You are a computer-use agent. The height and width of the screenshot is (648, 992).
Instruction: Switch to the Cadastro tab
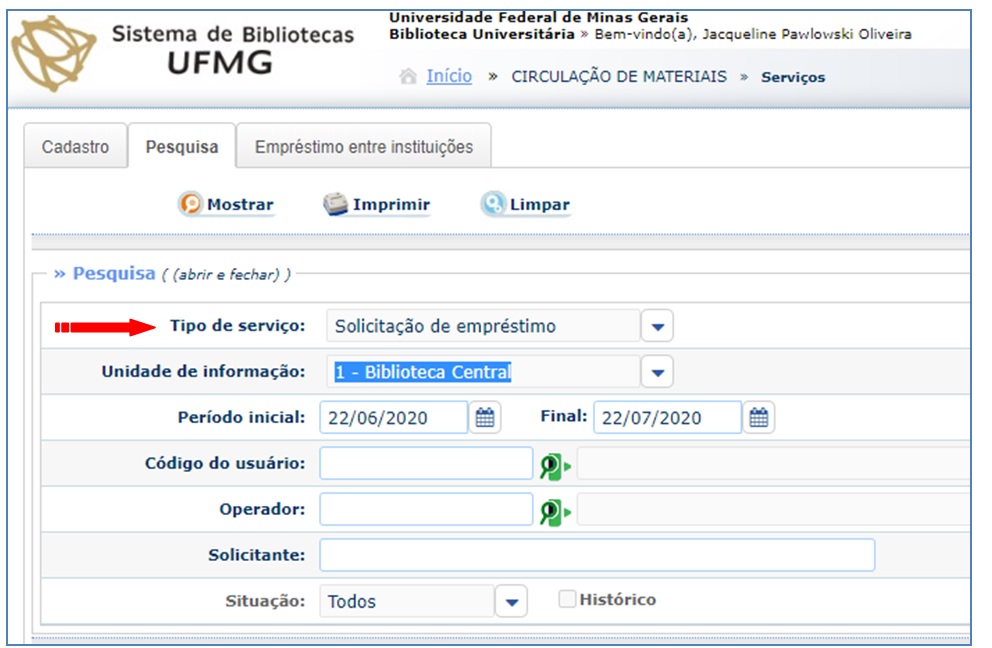click(x=75, y=147)
